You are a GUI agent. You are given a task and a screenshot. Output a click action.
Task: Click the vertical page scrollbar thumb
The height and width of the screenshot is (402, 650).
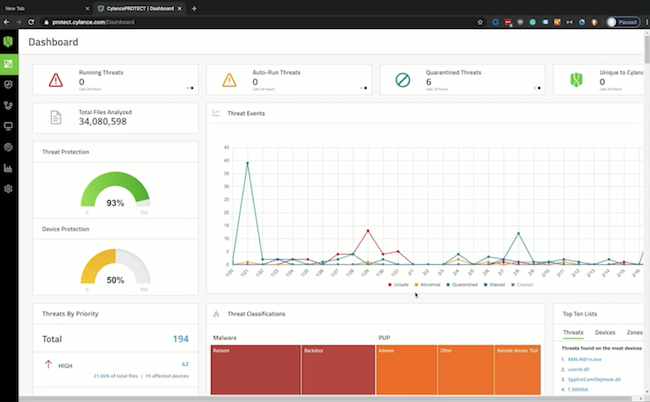click(647, 50)
